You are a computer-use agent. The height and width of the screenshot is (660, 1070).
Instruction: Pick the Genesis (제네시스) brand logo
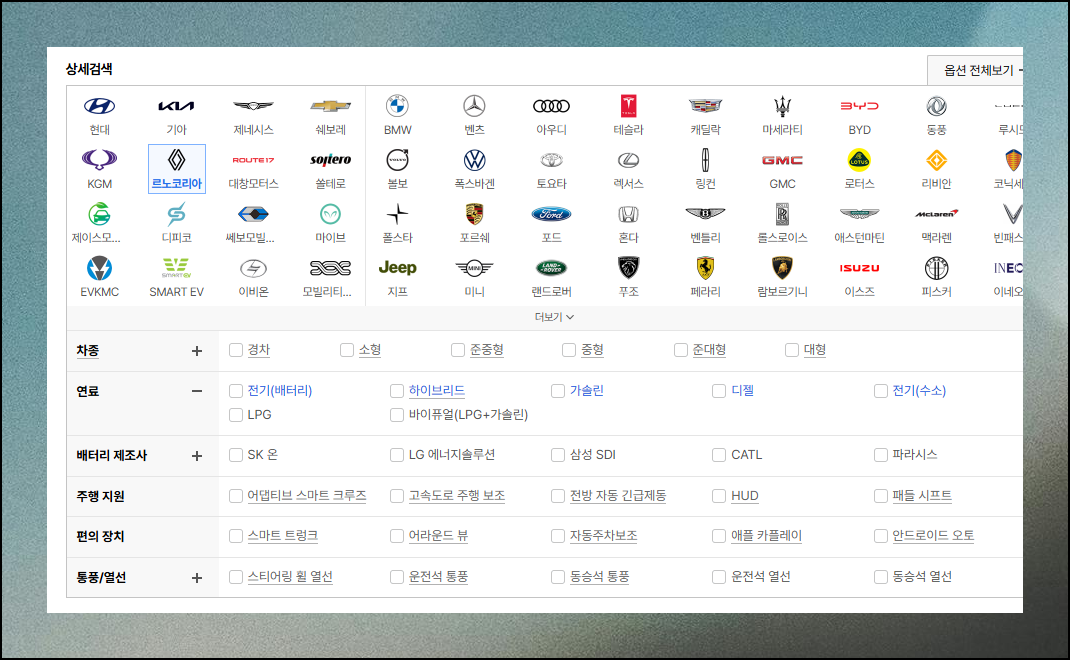coord(253,106)
